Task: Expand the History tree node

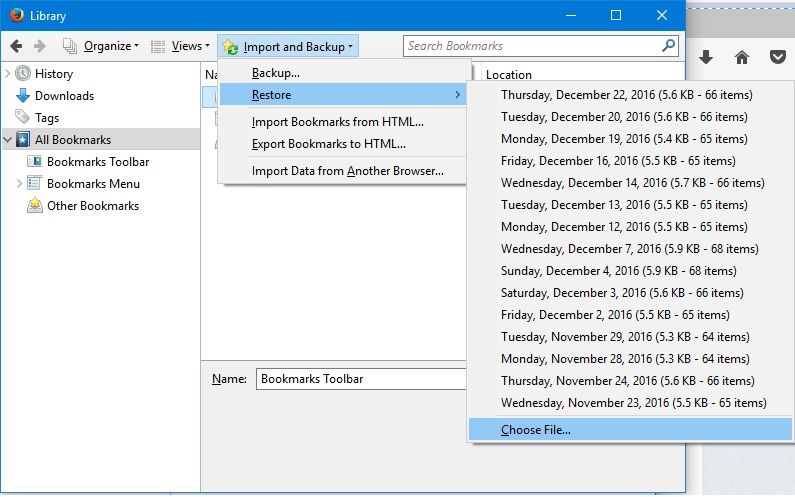Action: point(8,74)
